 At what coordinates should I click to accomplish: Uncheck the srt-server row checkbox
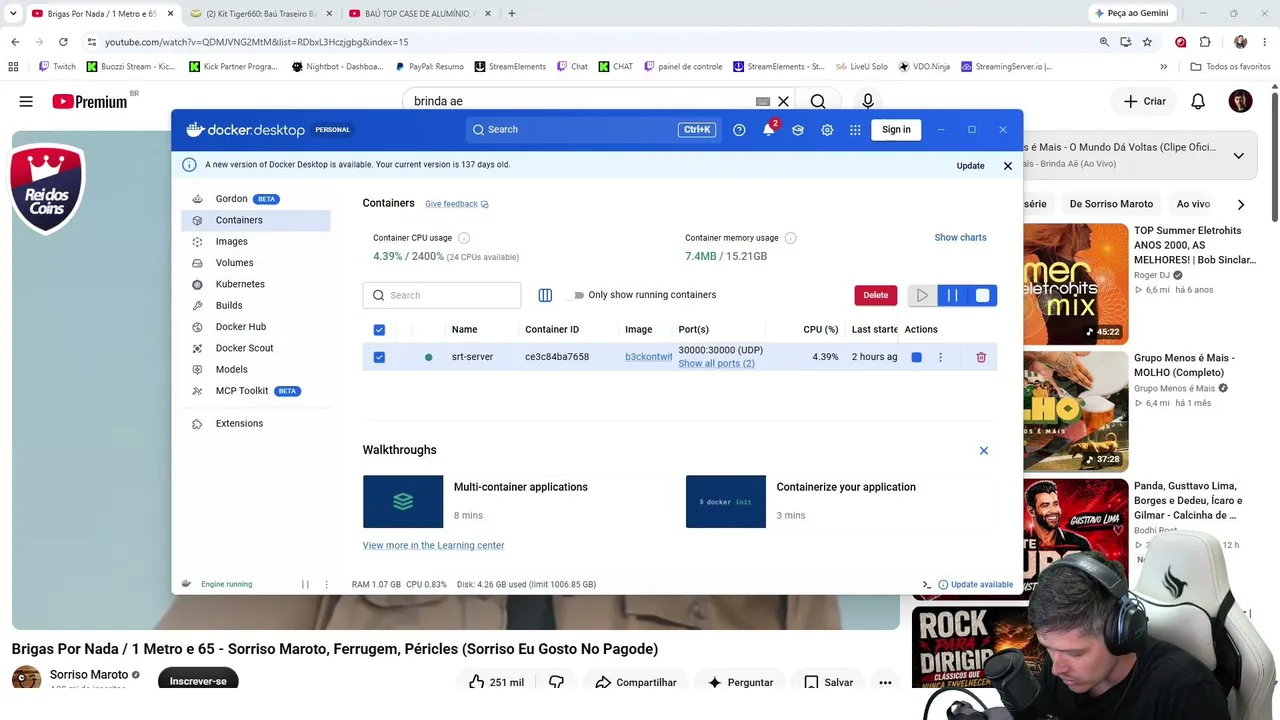coord(379,357)
